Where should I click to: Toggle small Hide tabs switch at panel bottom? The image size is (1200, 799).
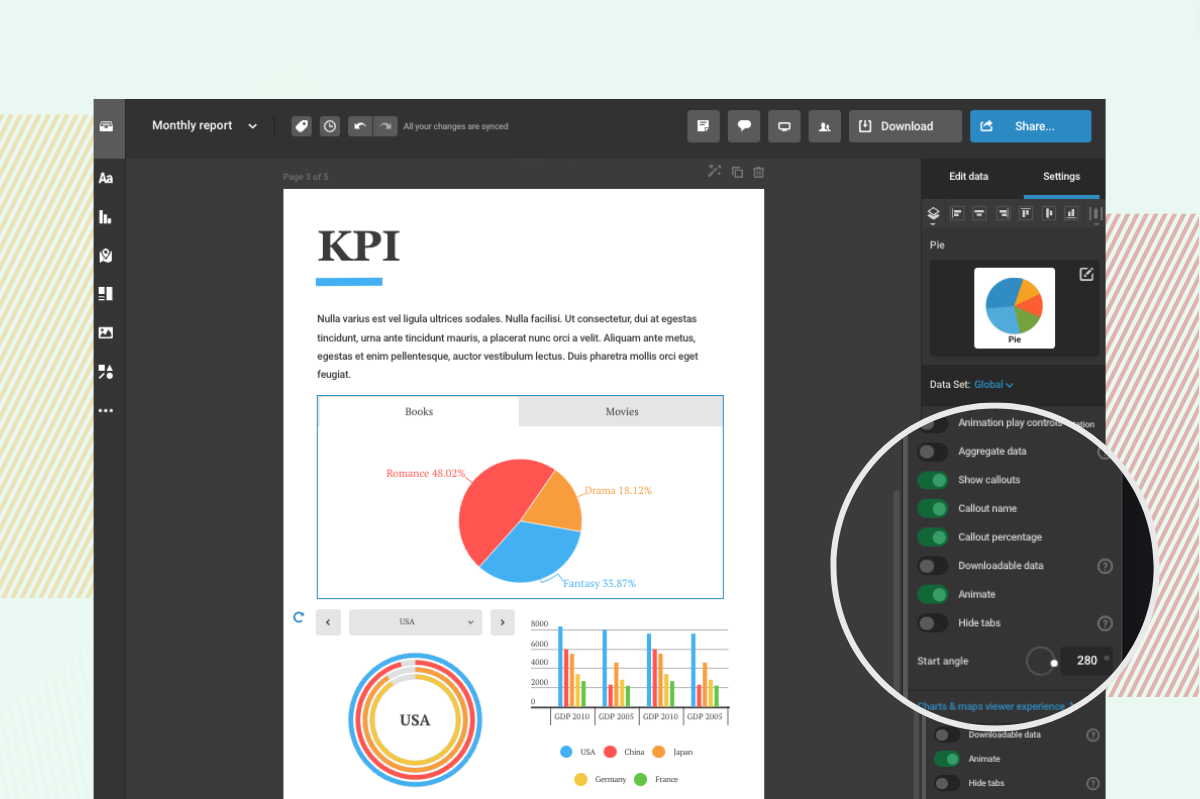(946, 783)
